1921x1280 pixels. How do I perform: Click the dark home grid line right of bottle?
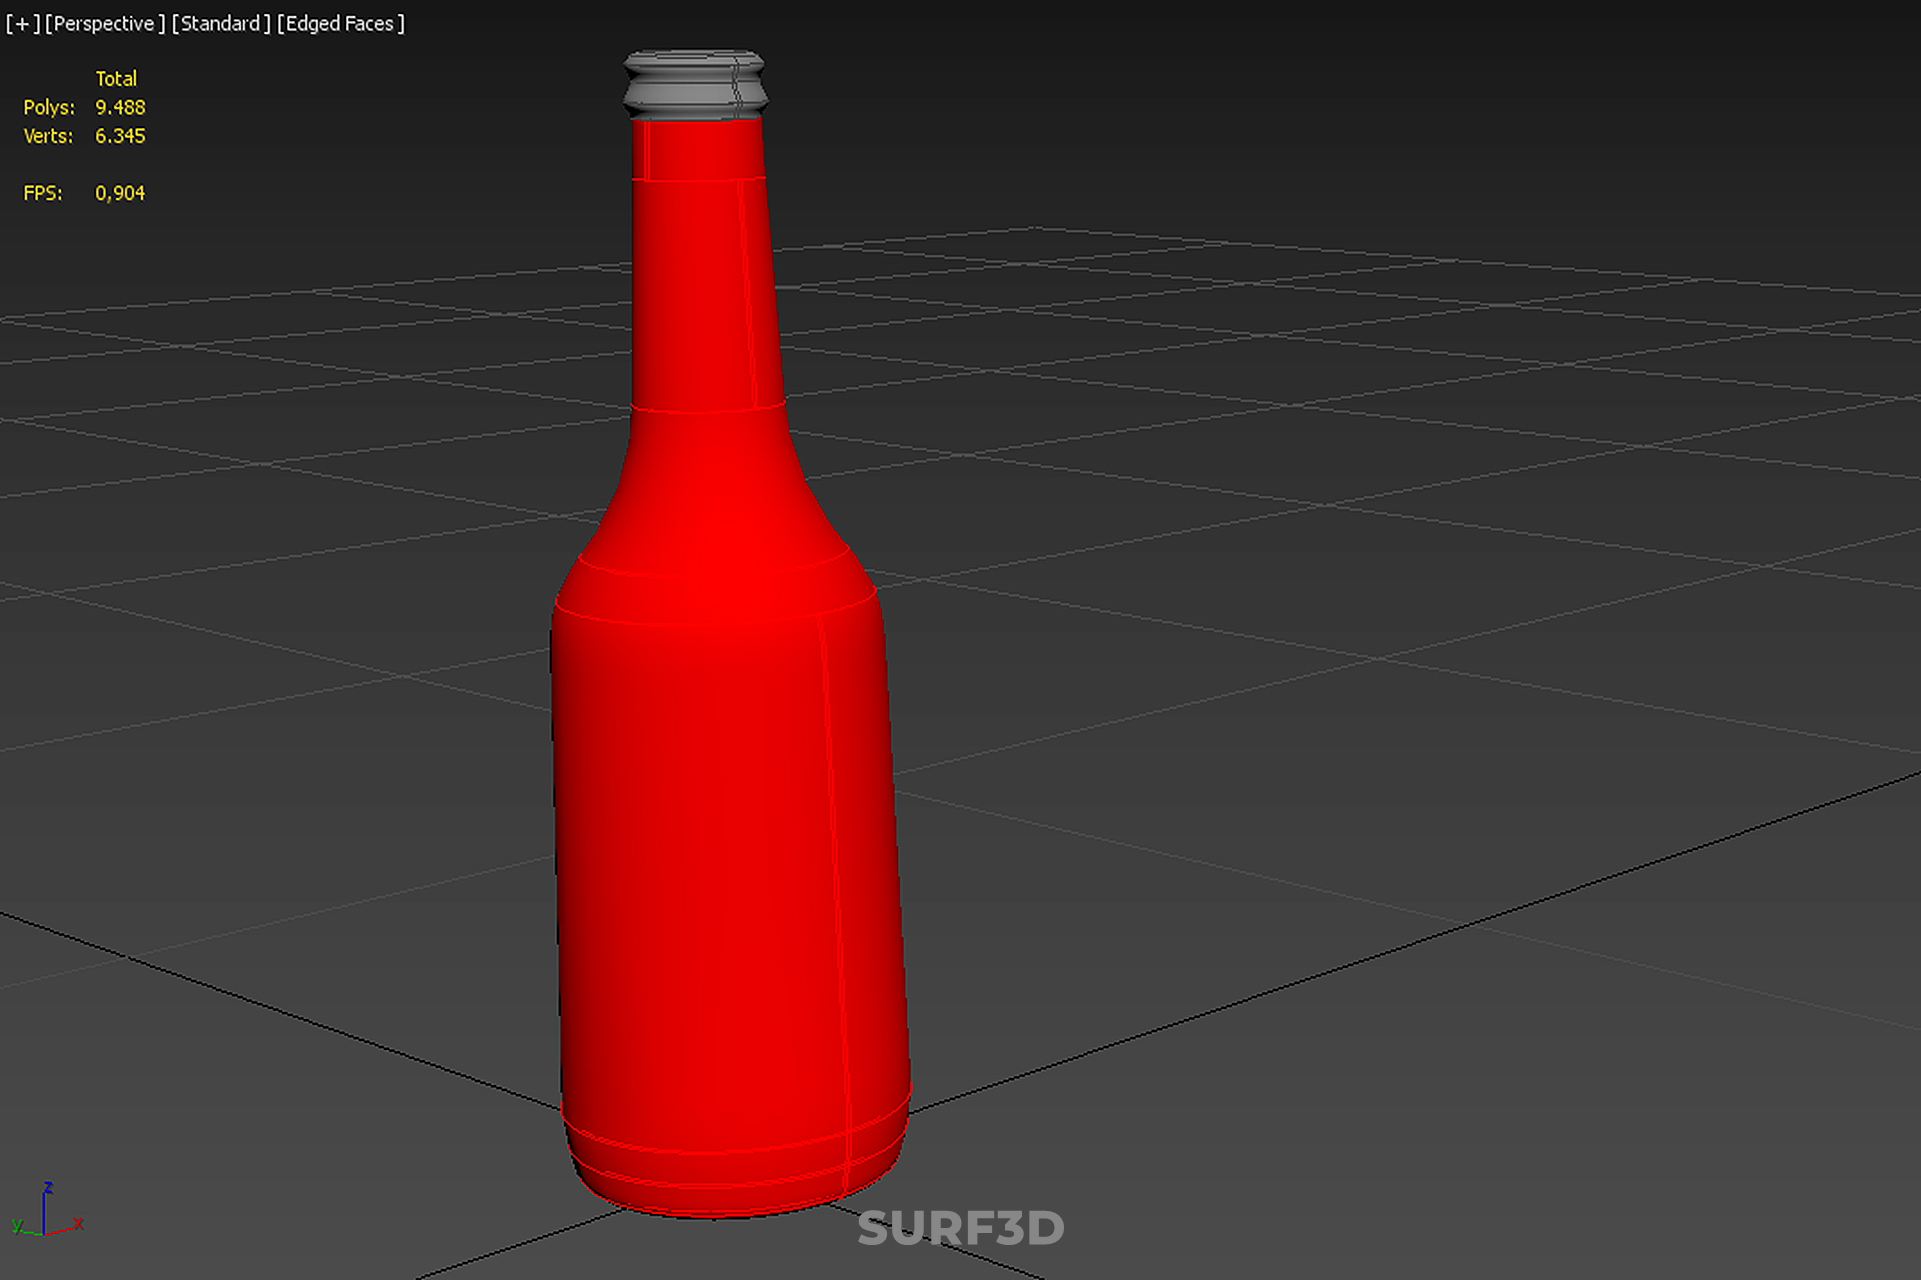click(1400, 950)
